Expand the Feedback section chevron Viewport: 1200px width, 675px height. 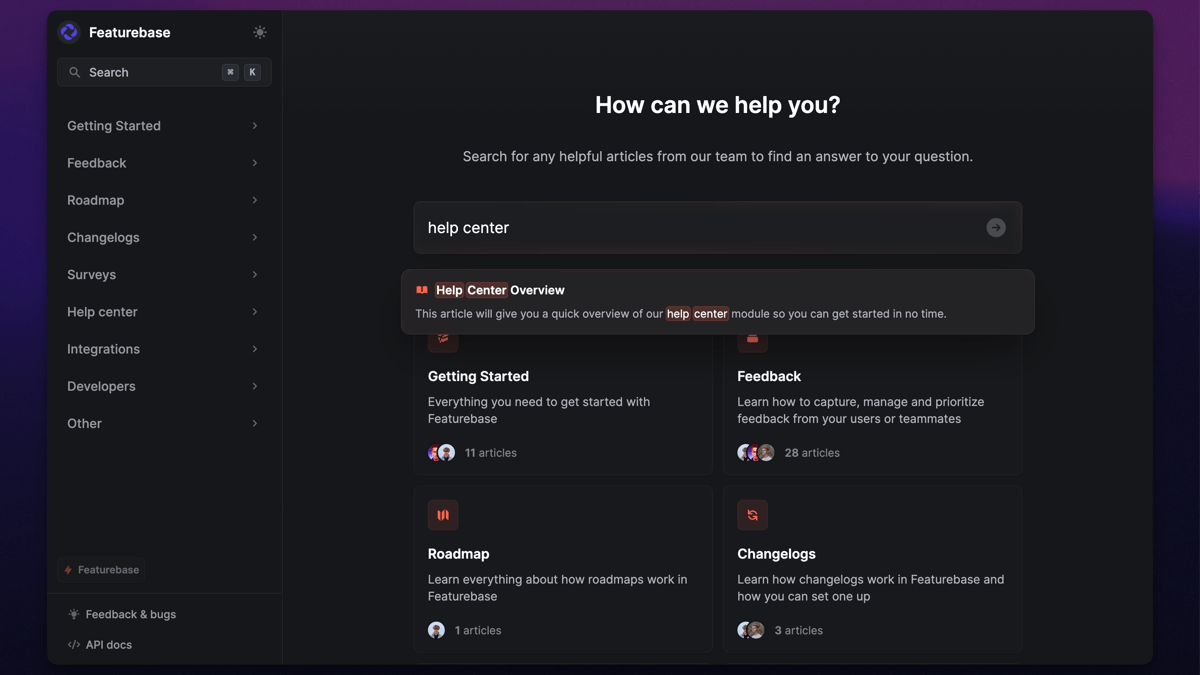point(255,163)
